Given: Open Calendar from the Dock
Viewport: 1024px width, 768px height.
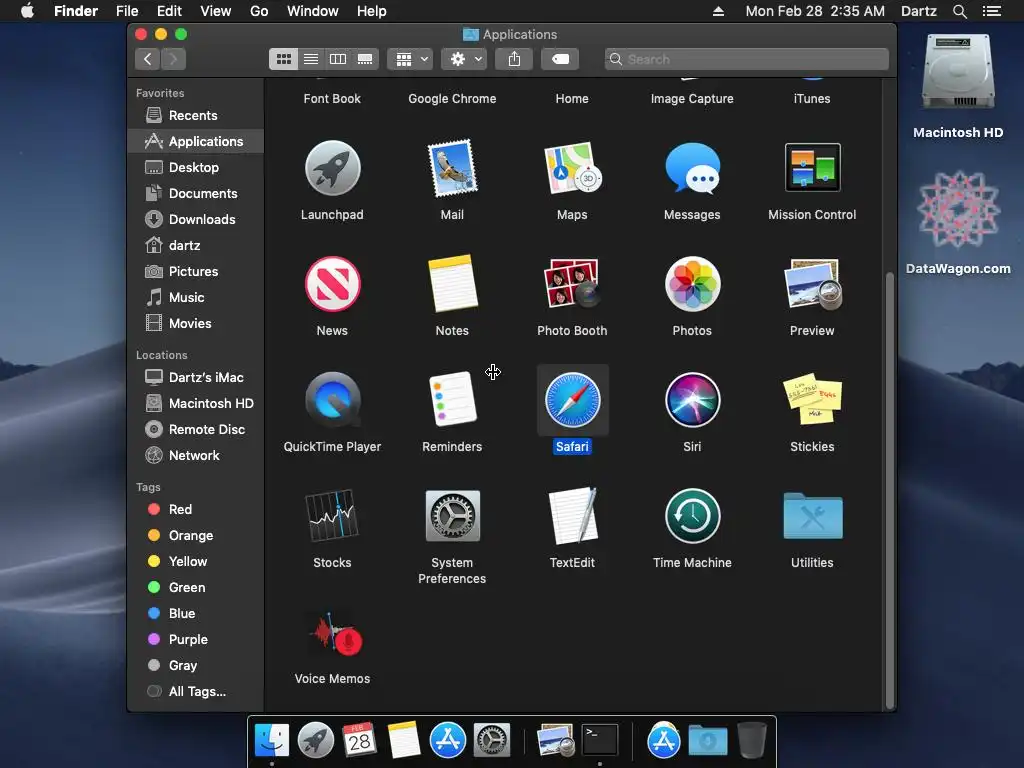Looking at the screenshot, I should point(360,741).
